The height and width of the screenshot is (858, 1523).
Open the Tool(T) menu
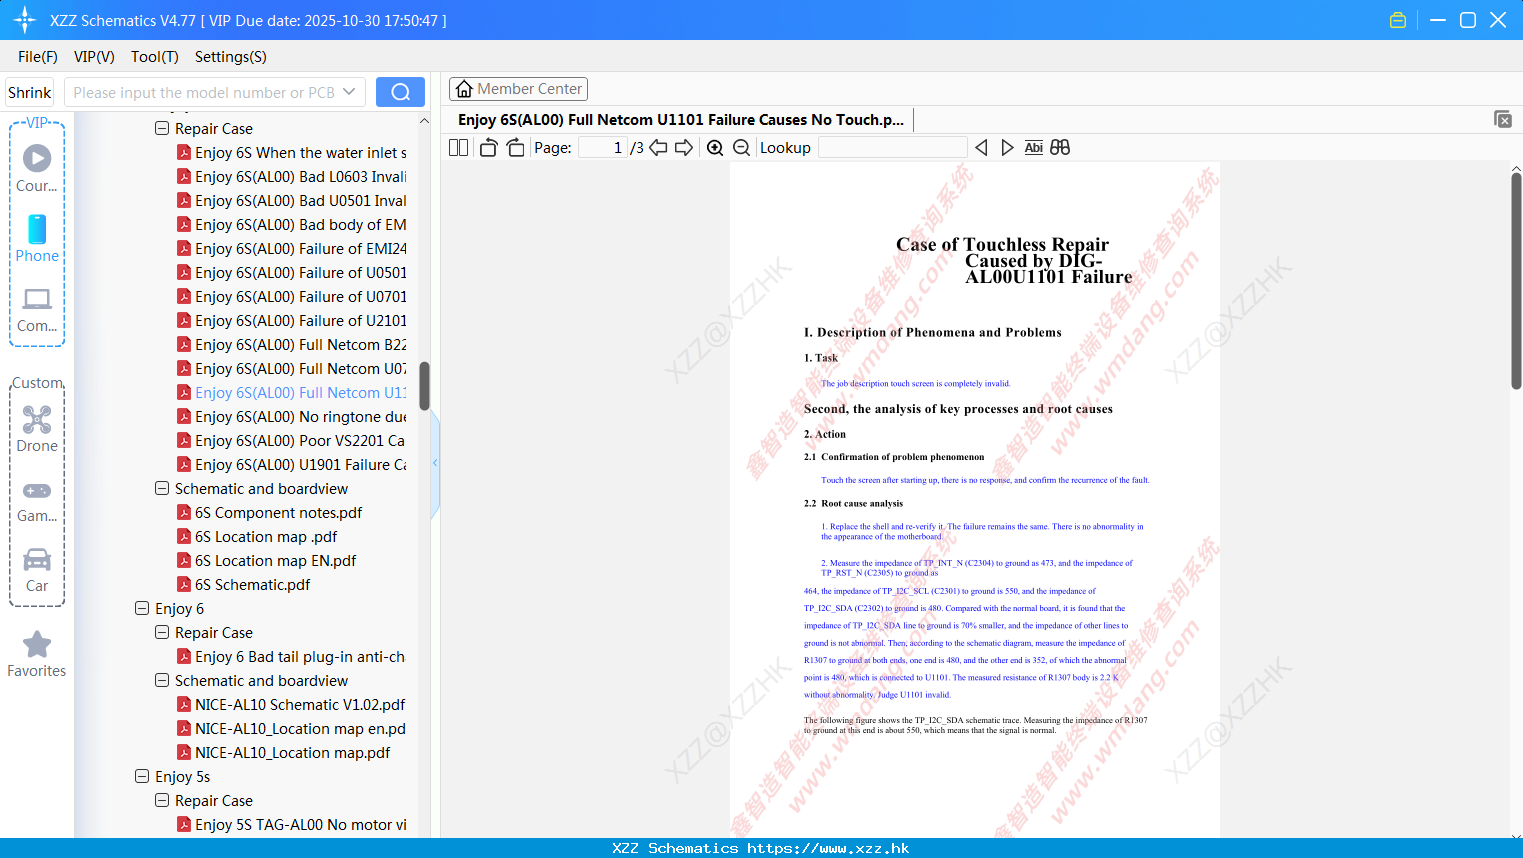(x=155, y=57)
